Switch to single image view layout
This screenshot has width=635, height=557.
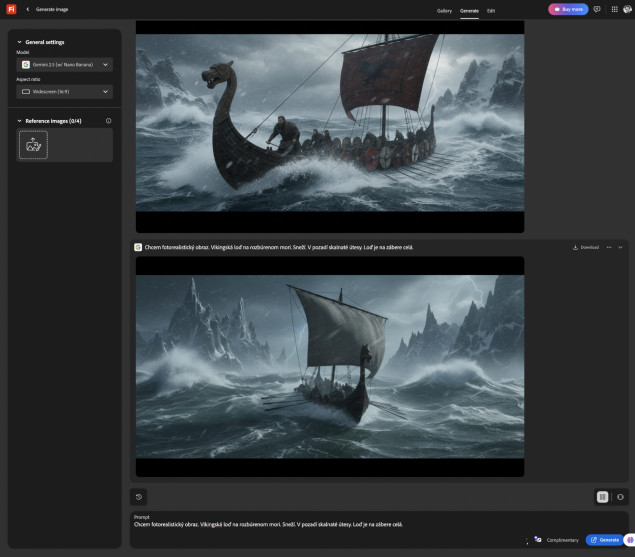coord(620,496)
